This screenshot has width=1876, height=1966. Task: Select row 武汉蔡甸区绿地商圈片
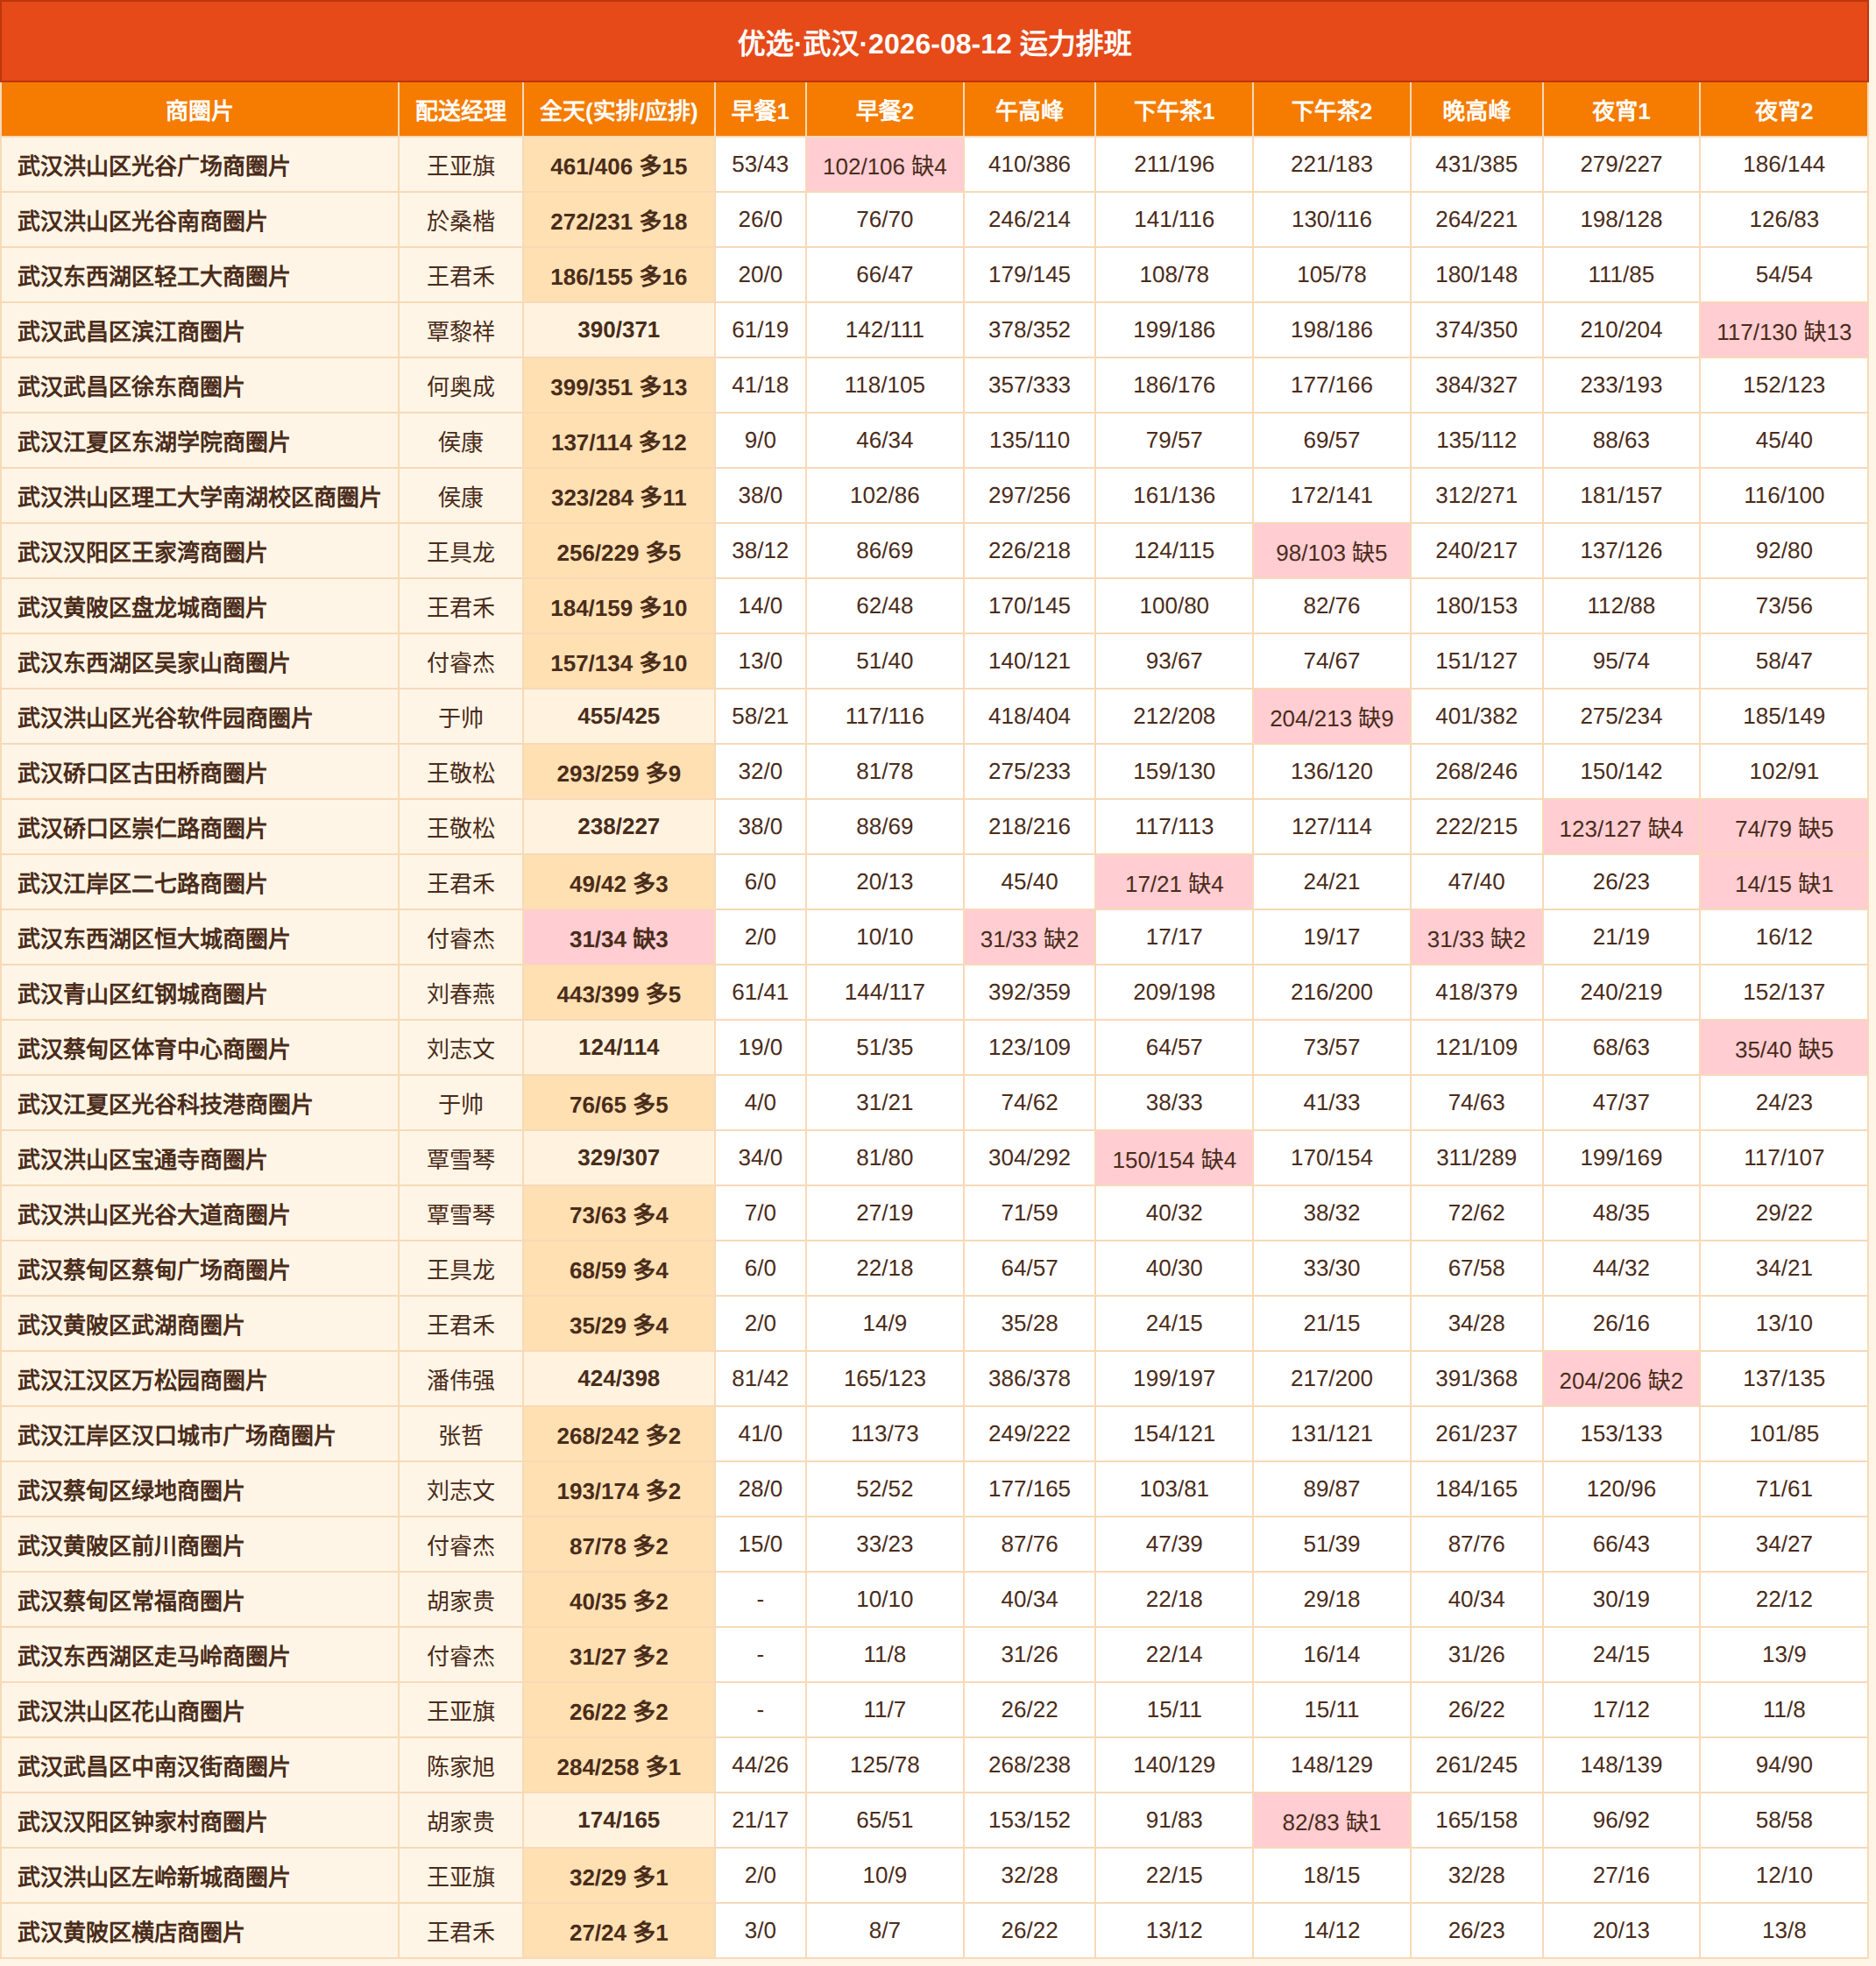934,1490
